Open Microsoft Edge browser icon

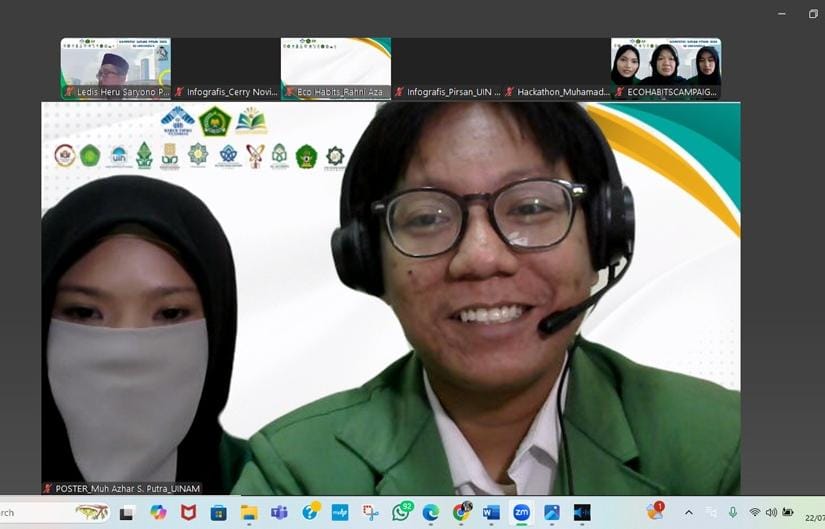pyautogui.click(x=431, y=513)
